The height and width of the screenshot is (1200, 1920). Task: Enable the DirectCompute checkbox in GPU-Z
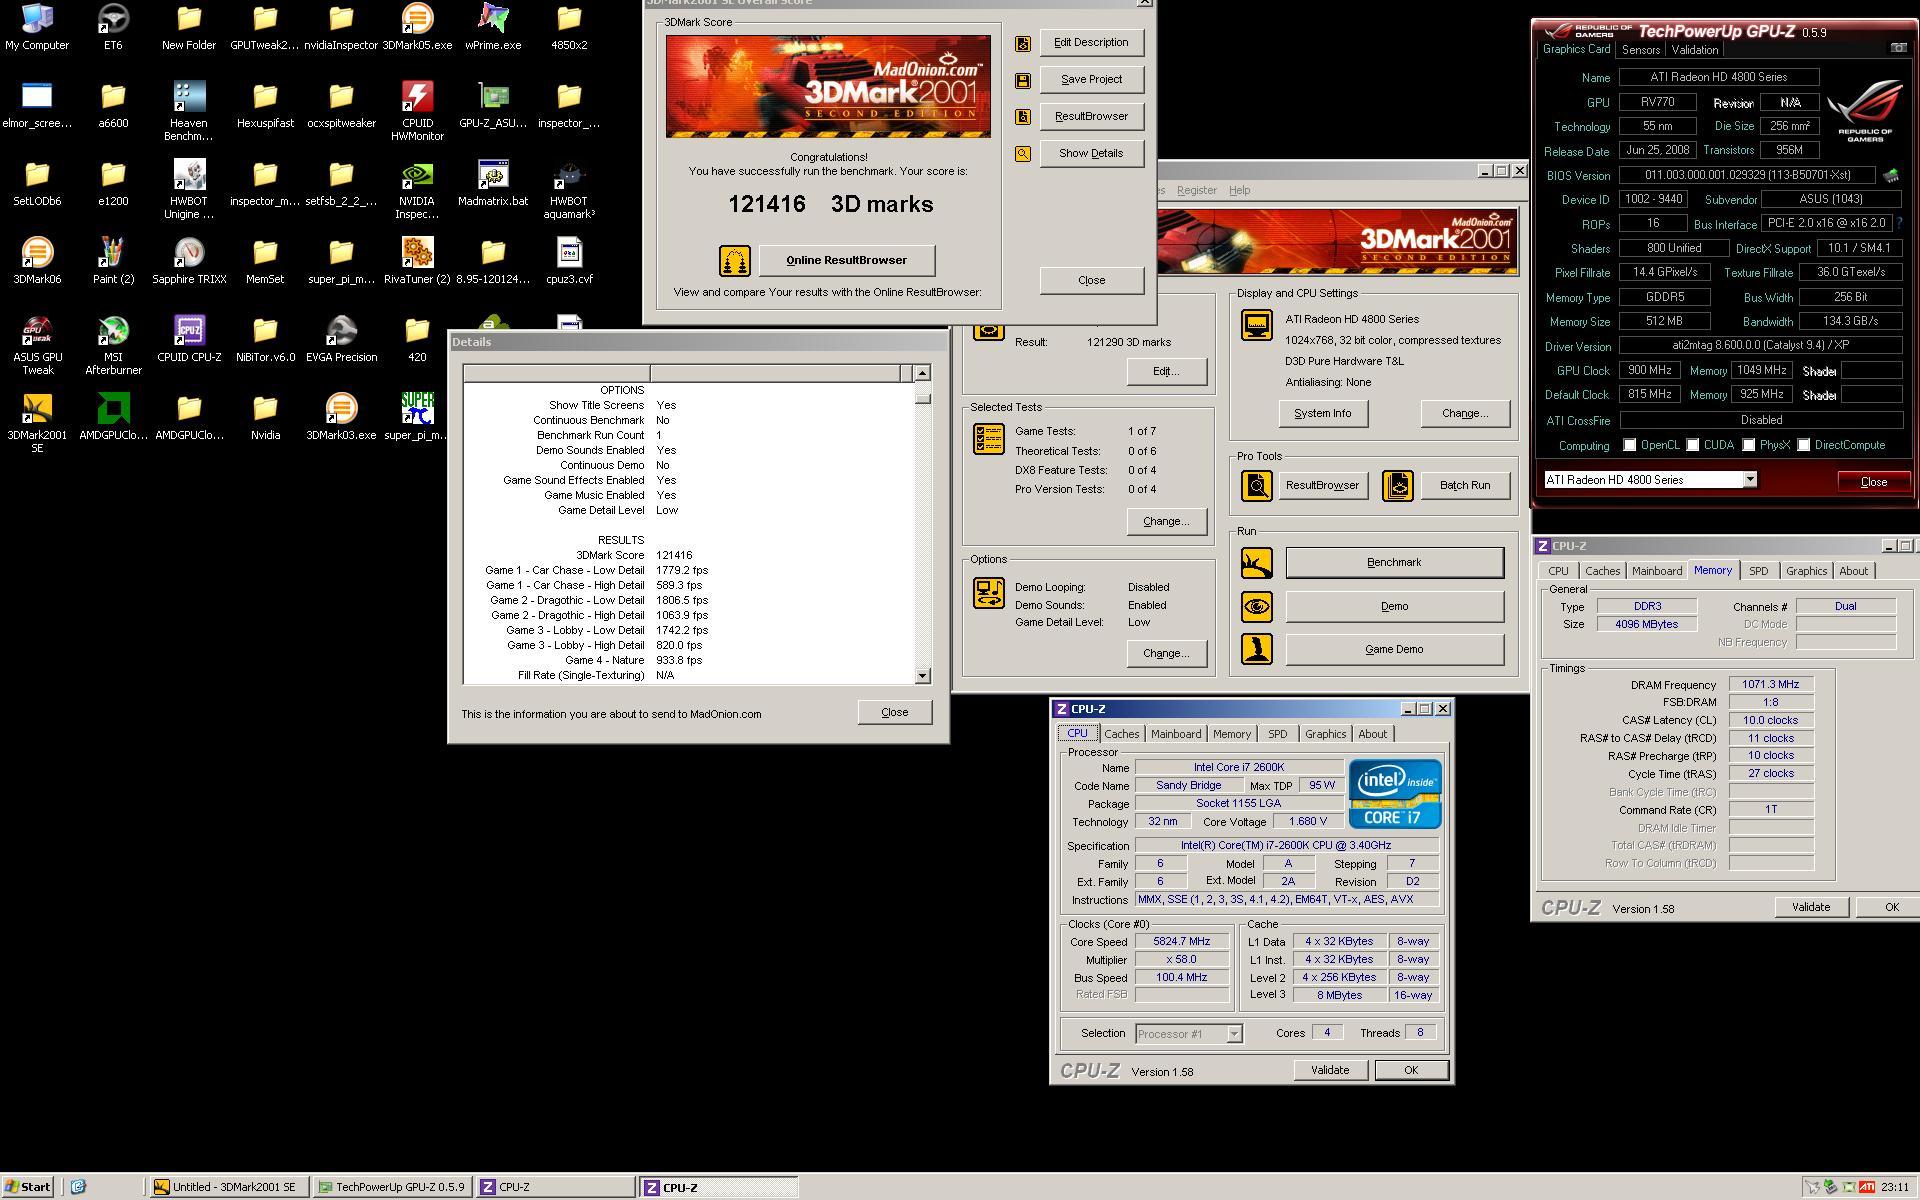pos(1804,445)
